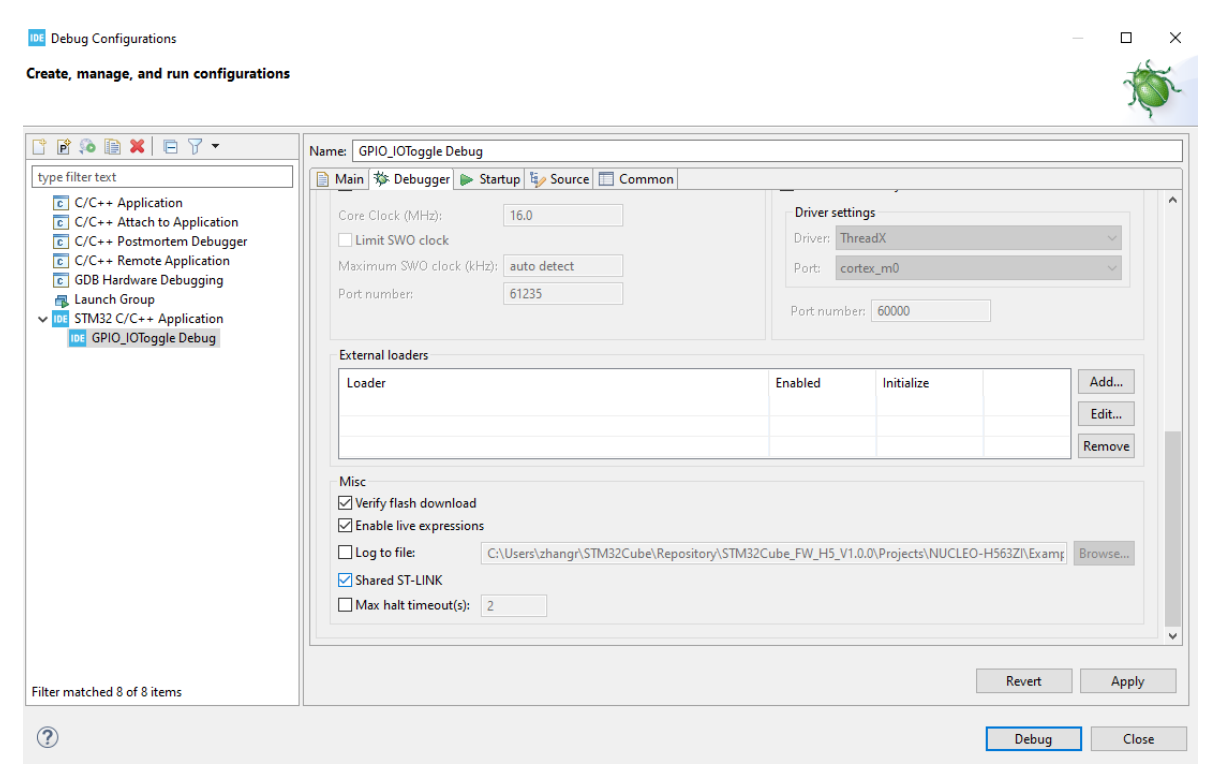Click the Apply button
The width and height of the screenshot is (1221, 783).
[x=1128, y=681]
